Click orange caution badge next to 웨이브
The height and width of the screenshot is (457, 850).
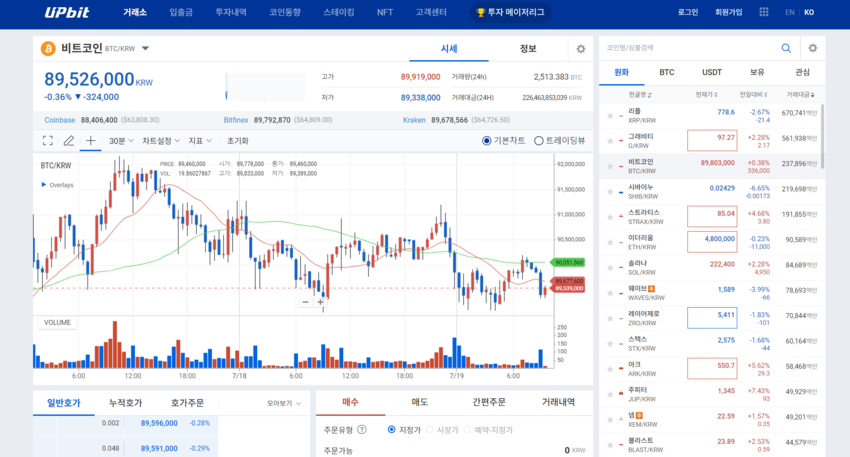pos(652,288)
